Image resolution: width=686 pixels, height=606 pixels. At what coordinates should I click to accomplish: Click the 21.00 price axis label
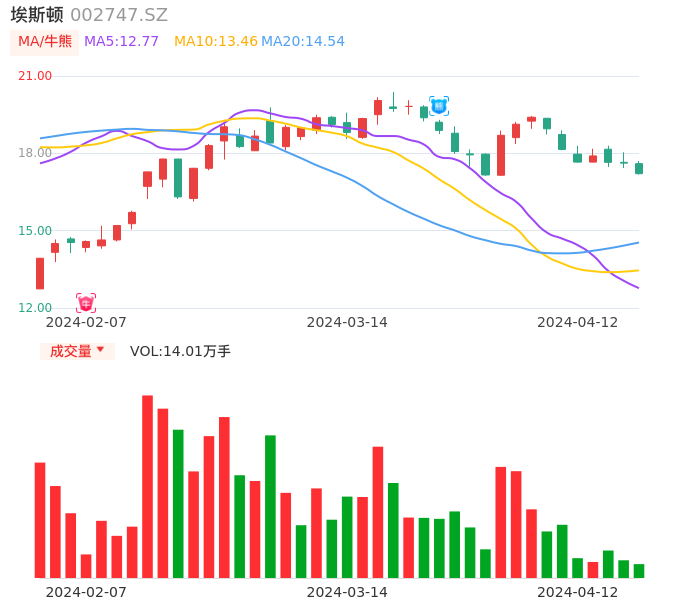[x=35, y=76]
